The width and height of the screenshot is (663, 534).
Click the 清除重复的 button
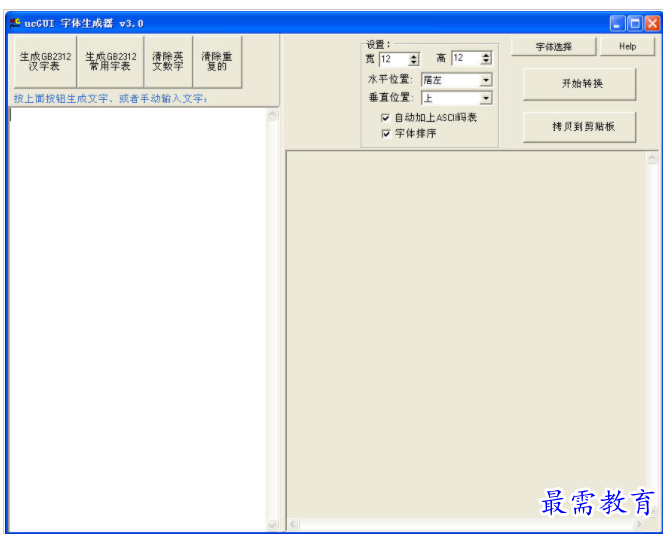[x=217, y=62]
